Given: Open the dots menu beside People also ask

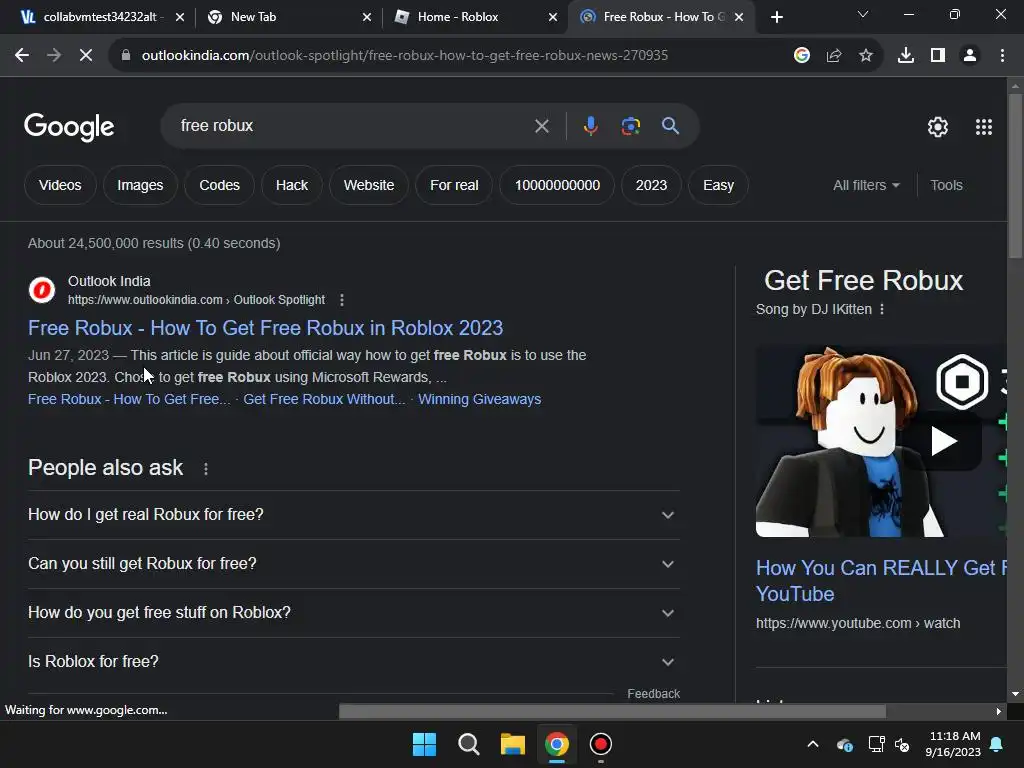Looking at the screenshot, I should (206, 469).
